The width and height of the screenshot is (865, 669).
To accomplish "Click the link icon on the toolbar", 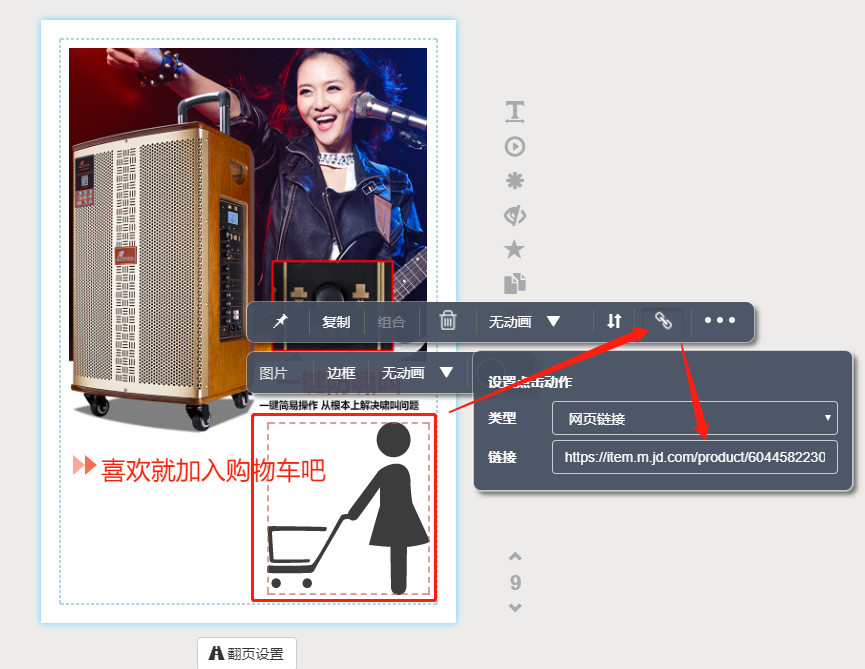I will (663, 321).
